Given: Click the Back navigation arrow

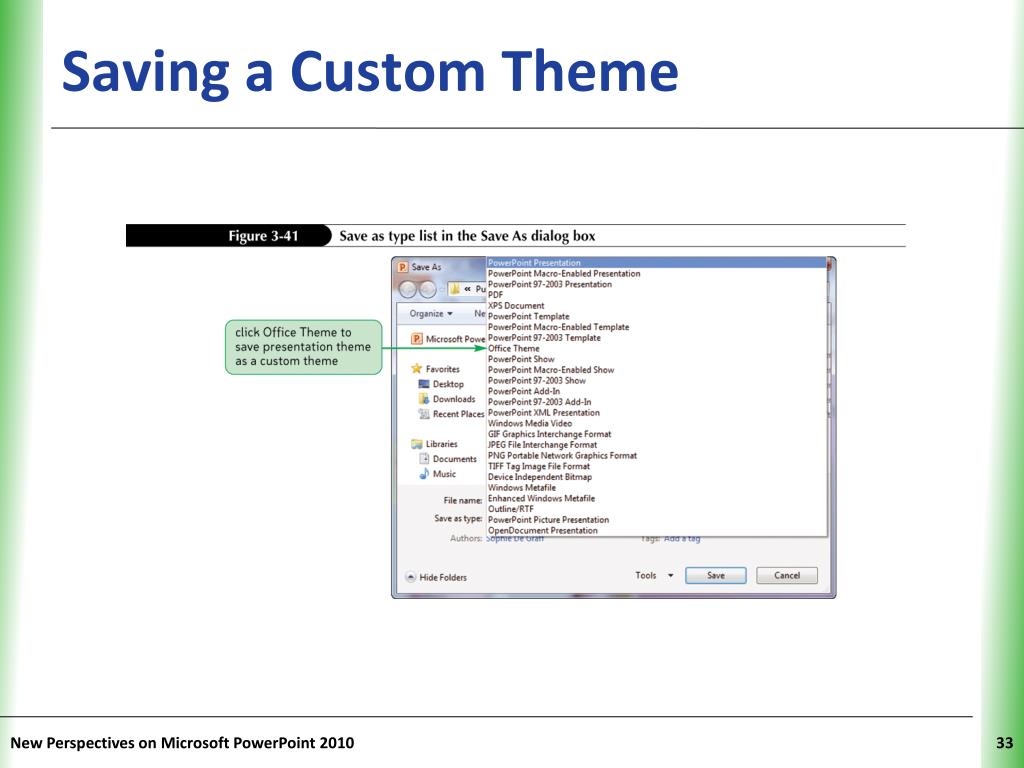Looking at the screenshot, I should (408, 289).
